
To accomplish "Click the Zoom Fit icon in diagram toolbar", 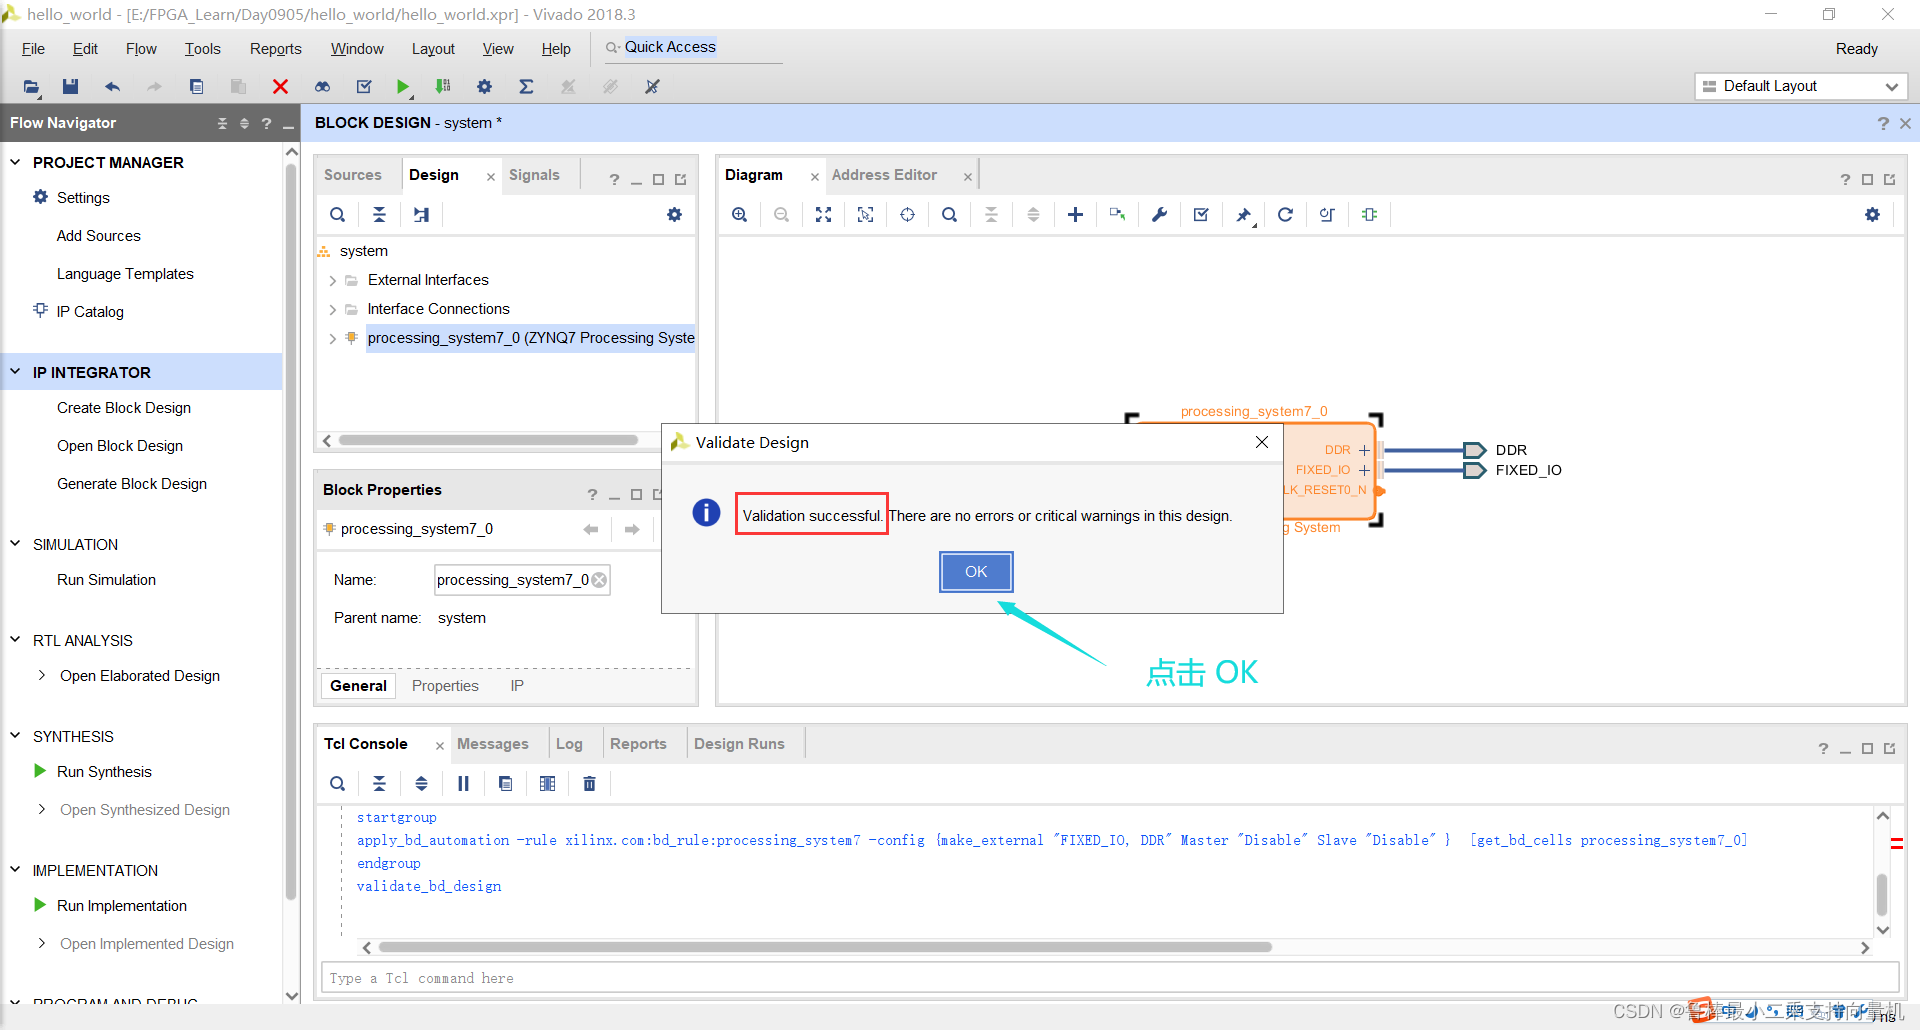I will tap(823, 215).
